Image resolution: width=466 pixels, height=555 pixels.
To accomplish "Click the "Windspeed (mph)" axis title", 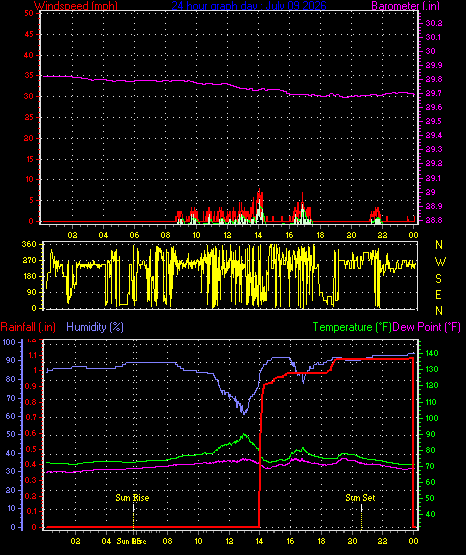I will (x=76, y=6).
